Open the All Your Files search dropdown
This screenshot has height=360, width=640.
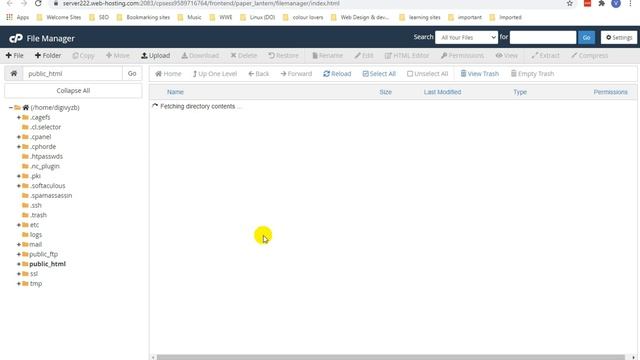[466, 37]
